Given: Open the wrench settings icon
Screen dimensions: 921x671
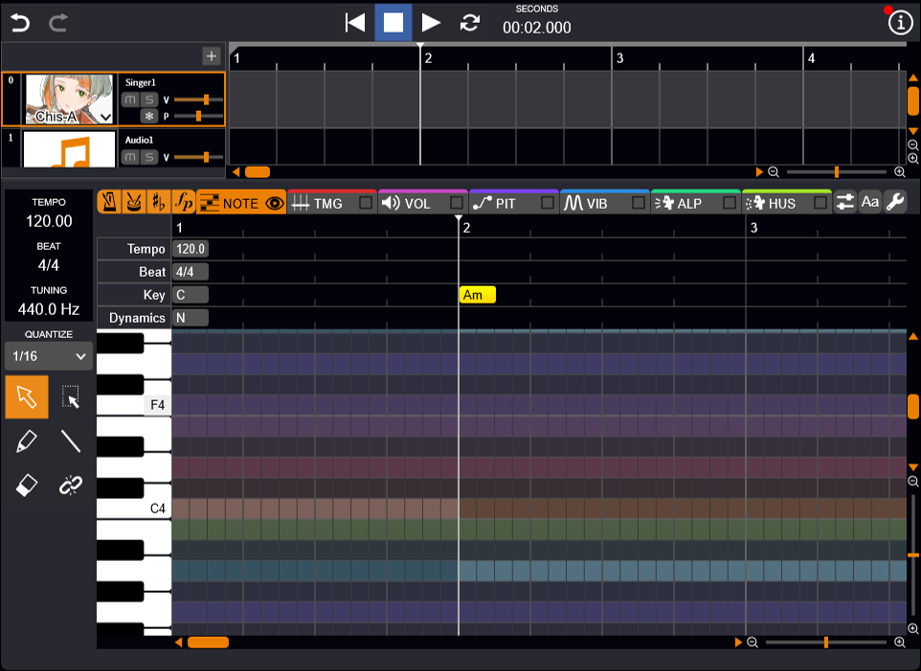Looking at the screenshot, I should pyautogui.click(x=895, y=203).
